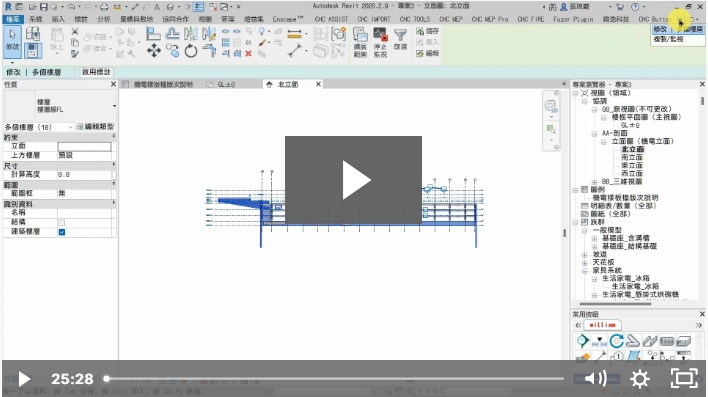The height and width of the screenshot is (397, 708).
Task: Enter fullscreen mode for the video
Action: tap(684, 378)
